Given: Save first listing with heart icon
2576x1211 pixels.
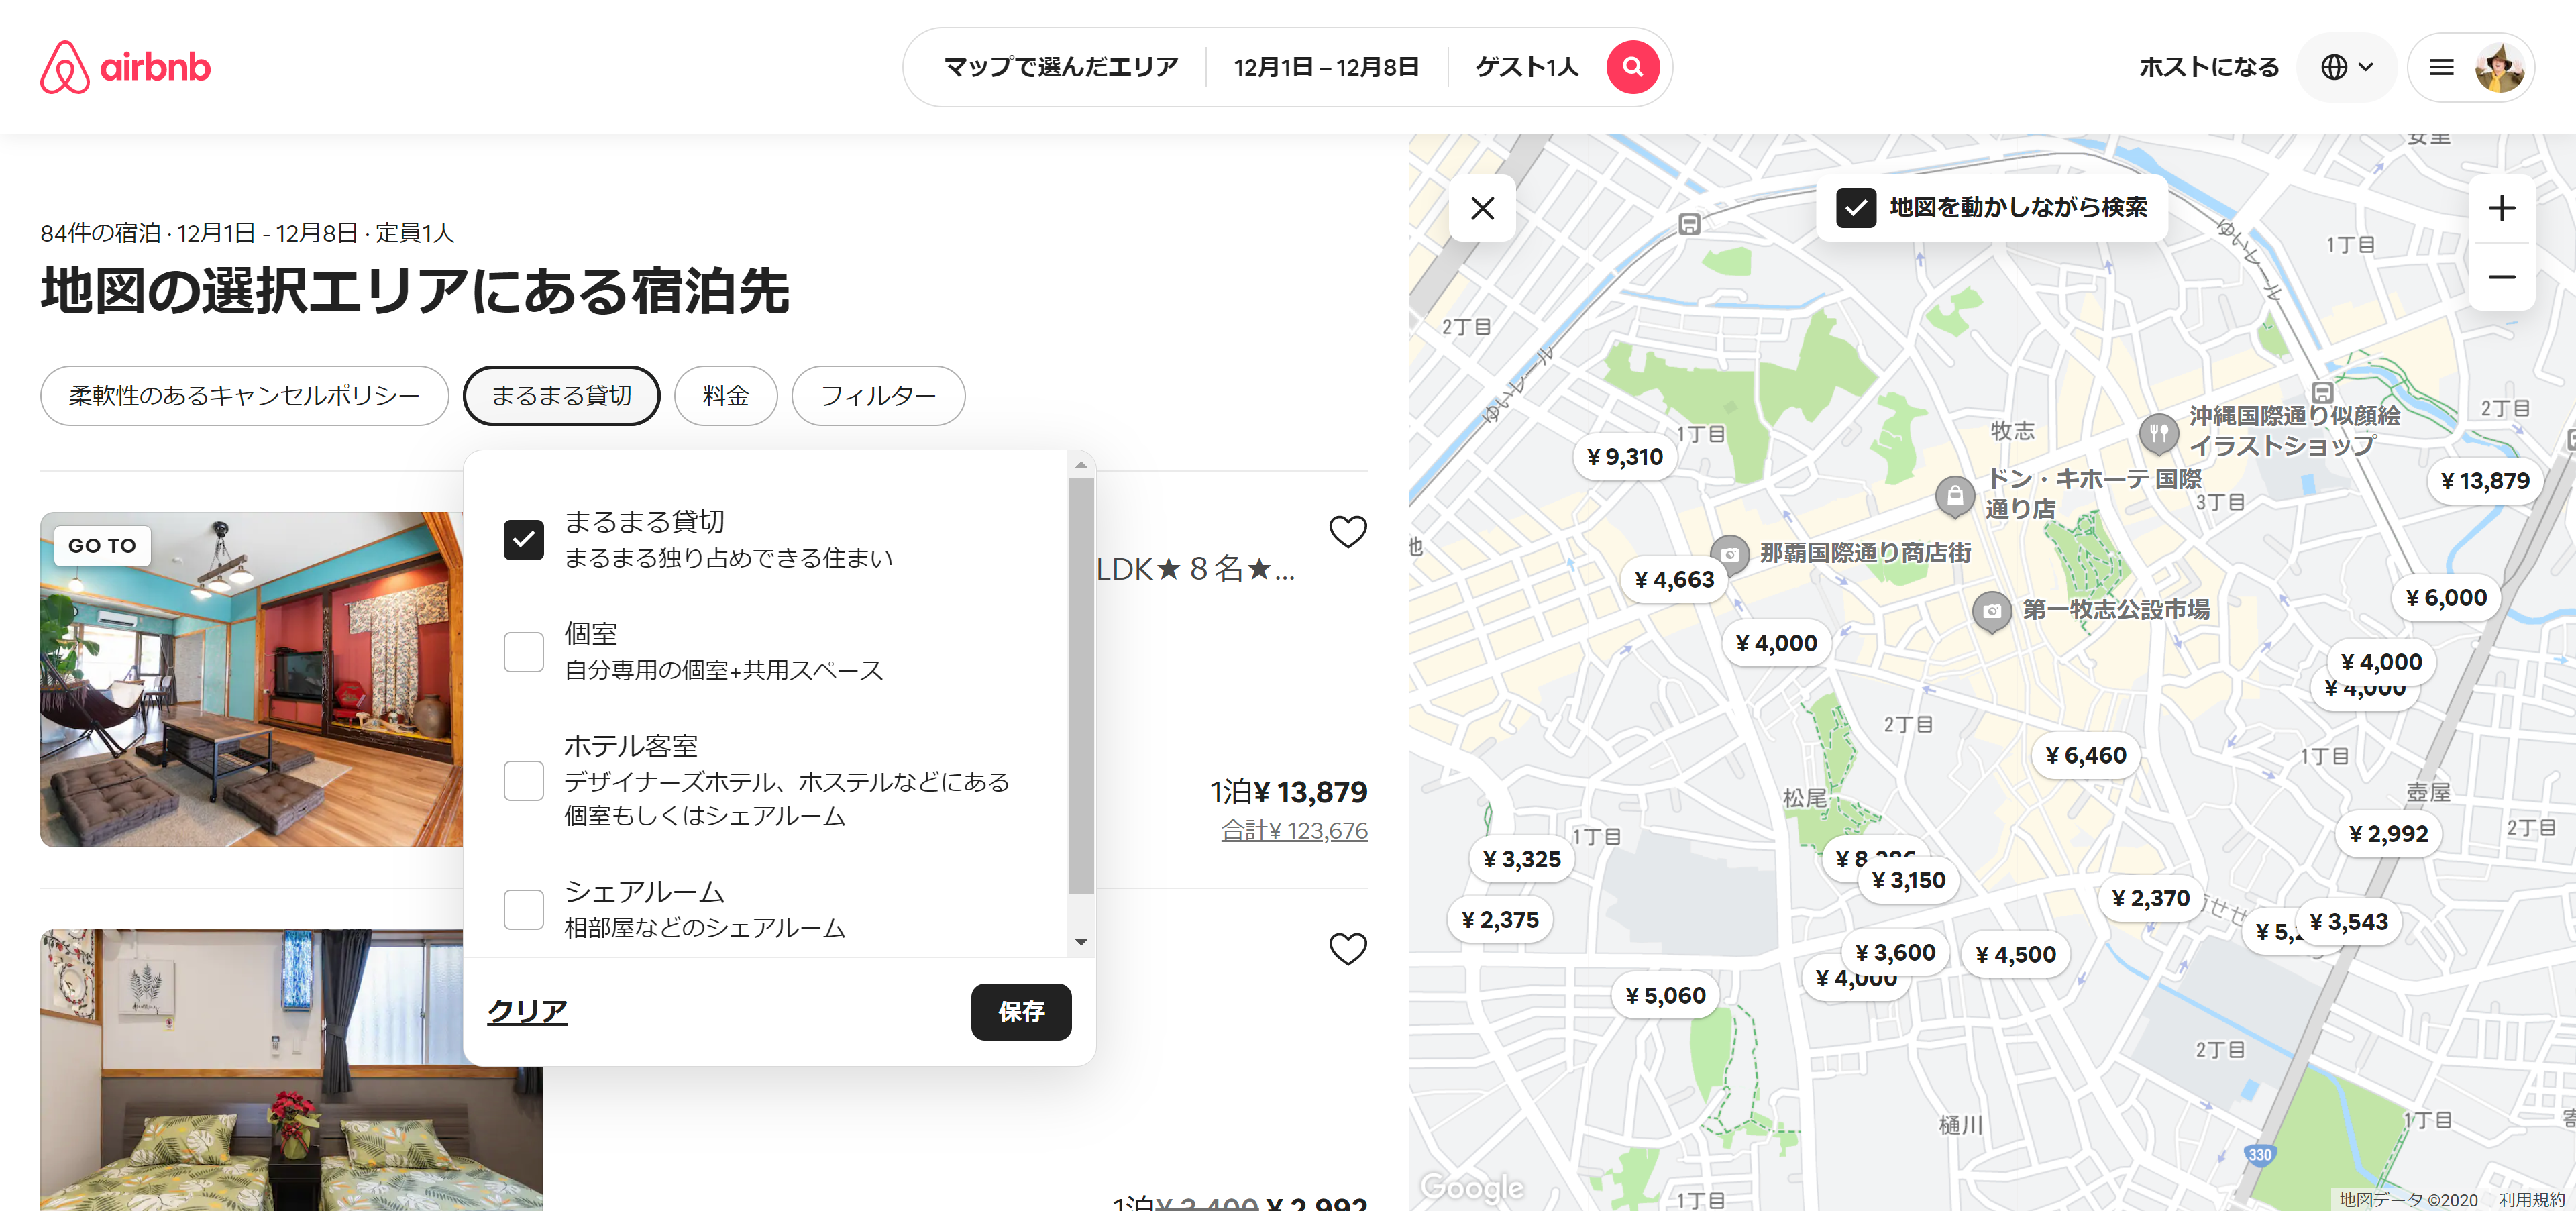Looking at the screenshot, I should click(1347, 531).
